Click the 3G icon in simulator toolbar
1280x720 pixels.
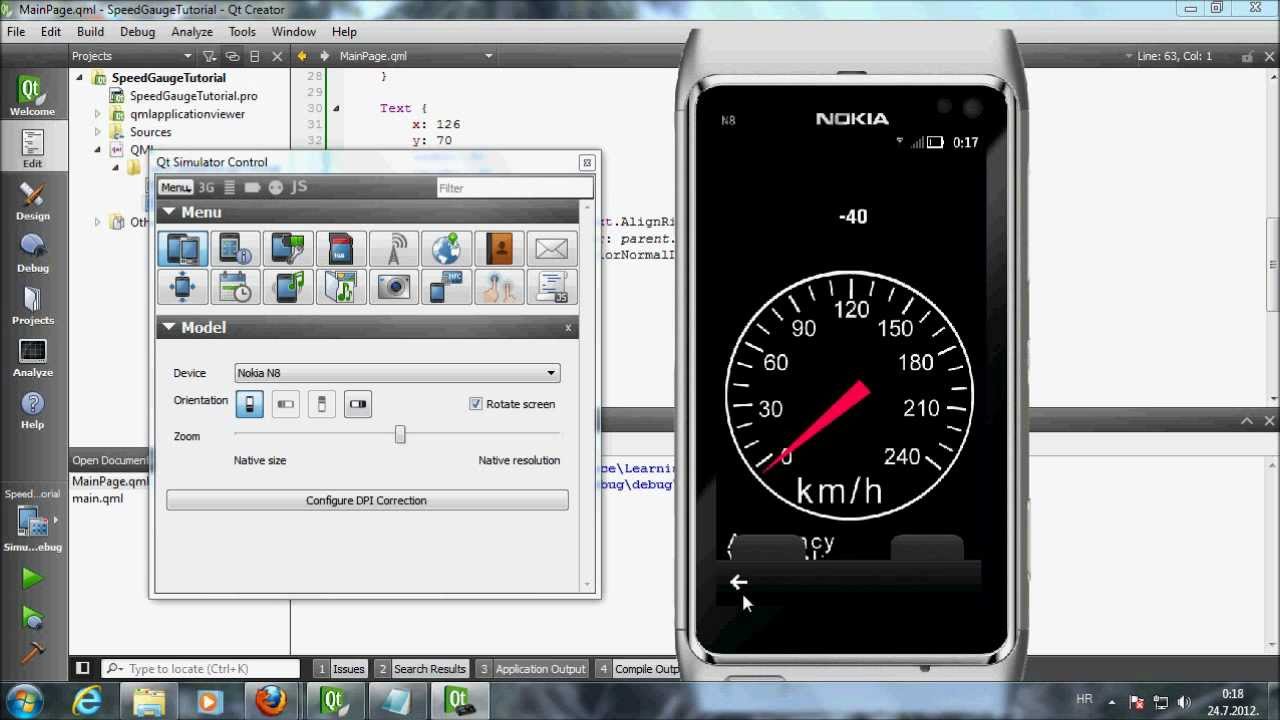[206, 187]
